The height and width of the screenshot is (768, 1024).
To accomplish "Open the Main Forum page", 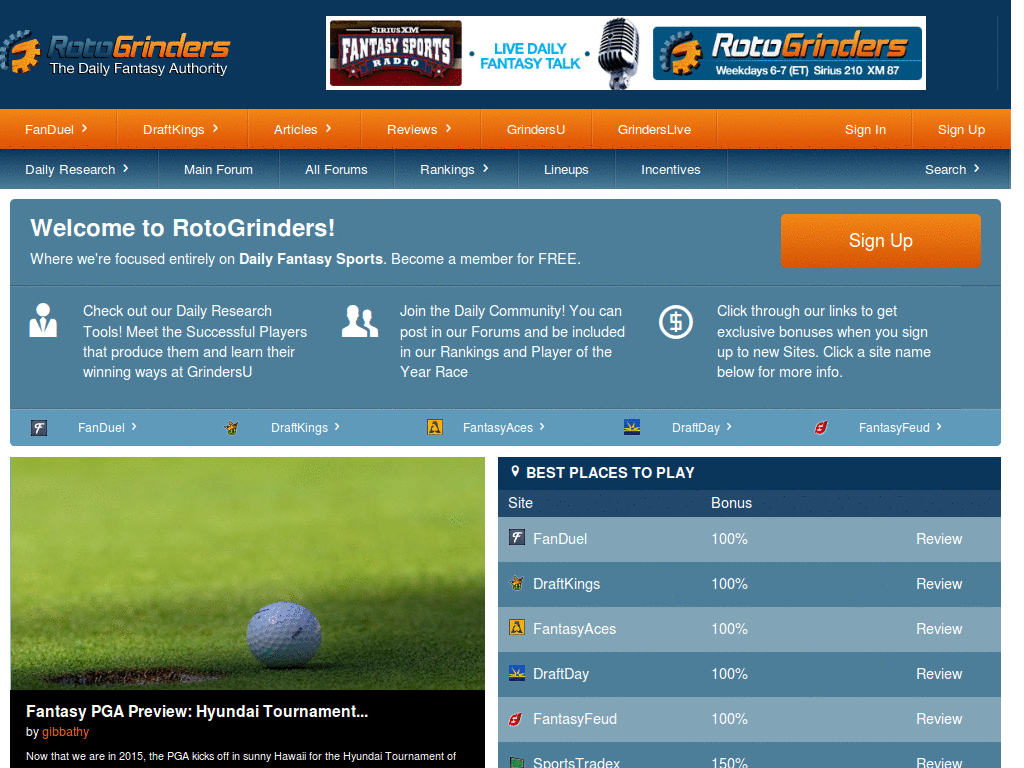I will [218, 169].
